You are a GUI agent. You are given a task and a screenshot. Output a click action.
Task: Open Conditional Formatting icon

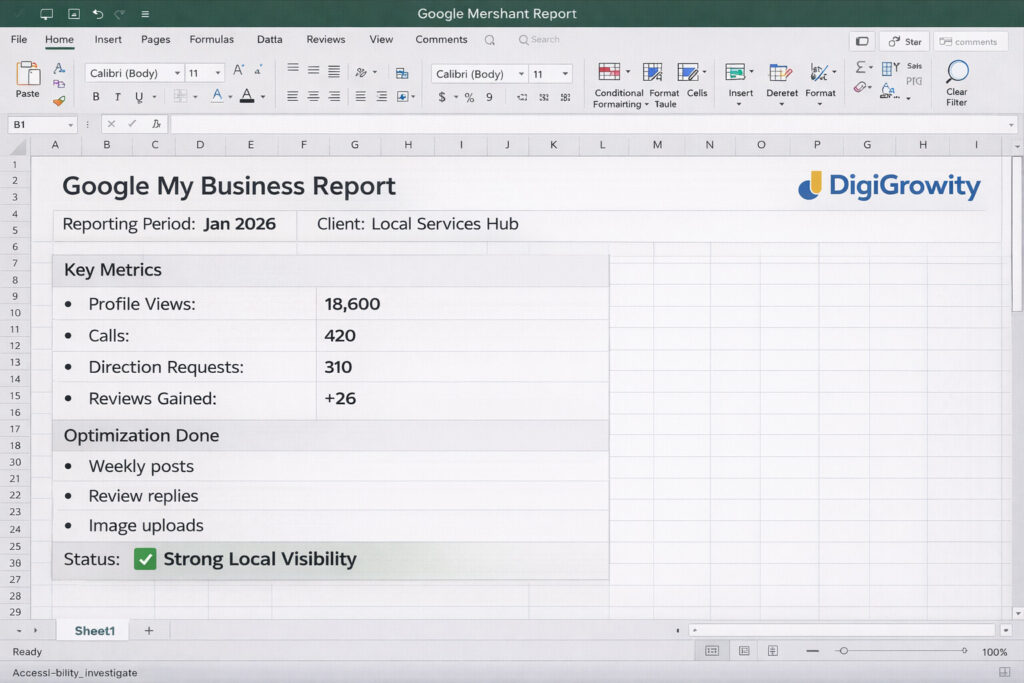tap(609, 73)
